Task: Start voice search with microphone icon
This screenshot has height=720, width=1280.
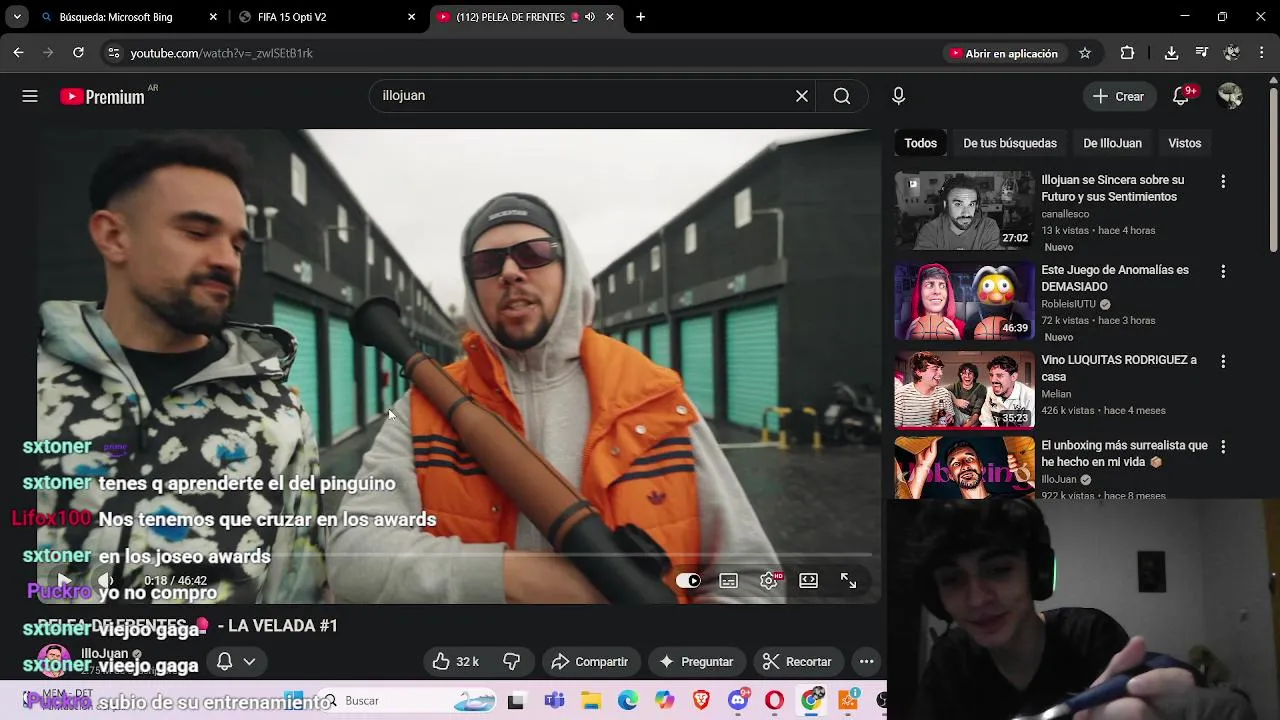Action: [x=898, y=96]
